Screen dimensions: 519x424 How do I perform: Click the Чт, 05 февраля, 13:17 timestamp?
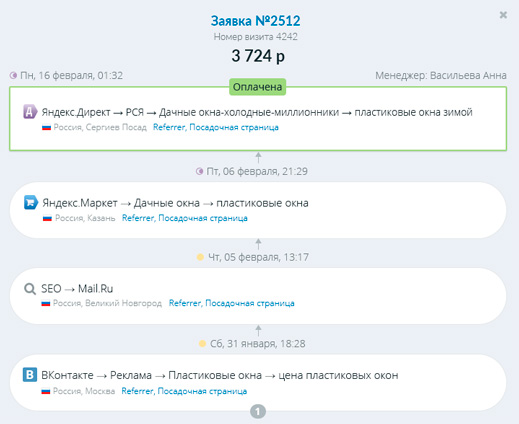258,257
